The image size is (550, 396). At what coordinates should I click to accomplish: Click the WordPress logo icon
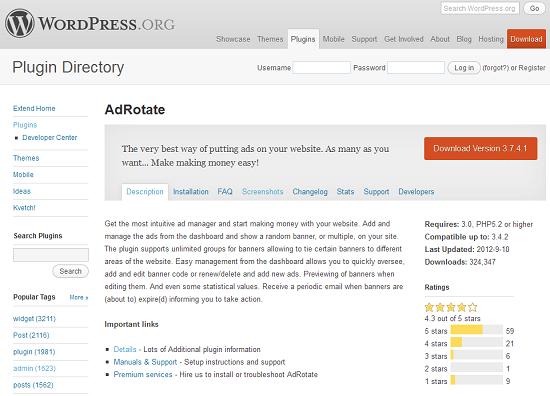[20, 24]
